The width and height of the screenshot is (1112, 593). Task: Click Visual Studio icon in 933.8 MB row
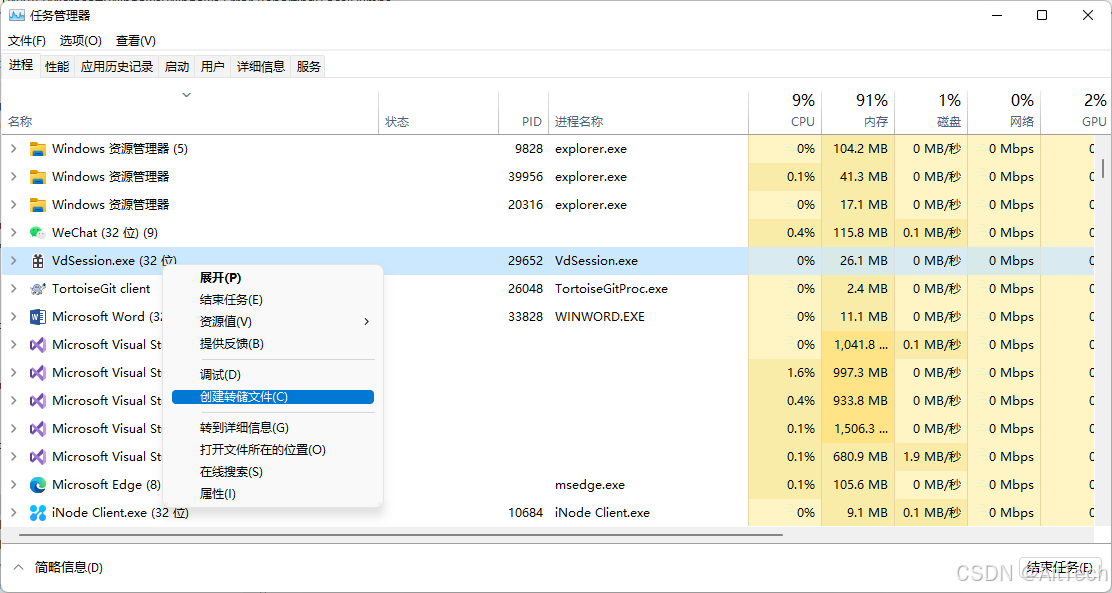(x=38, y=401)
